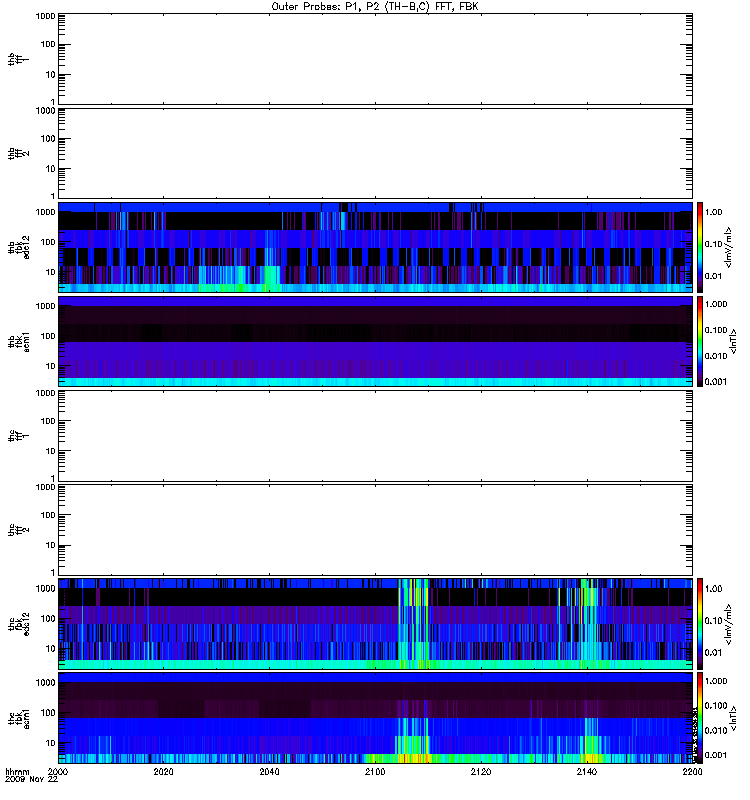Screen dimensions: 750x800
Task: Click the '<|mV/m|>' unit label of thb edc12 color bar
Action: (728, 247)
